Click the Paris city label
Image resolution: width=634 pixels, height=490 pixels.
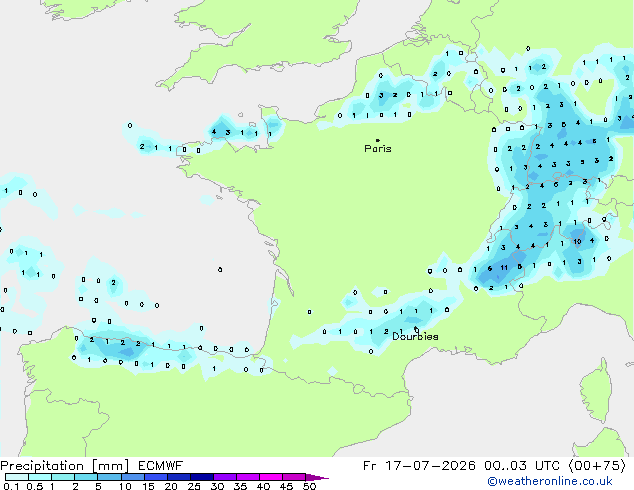[x=378, y=149]
